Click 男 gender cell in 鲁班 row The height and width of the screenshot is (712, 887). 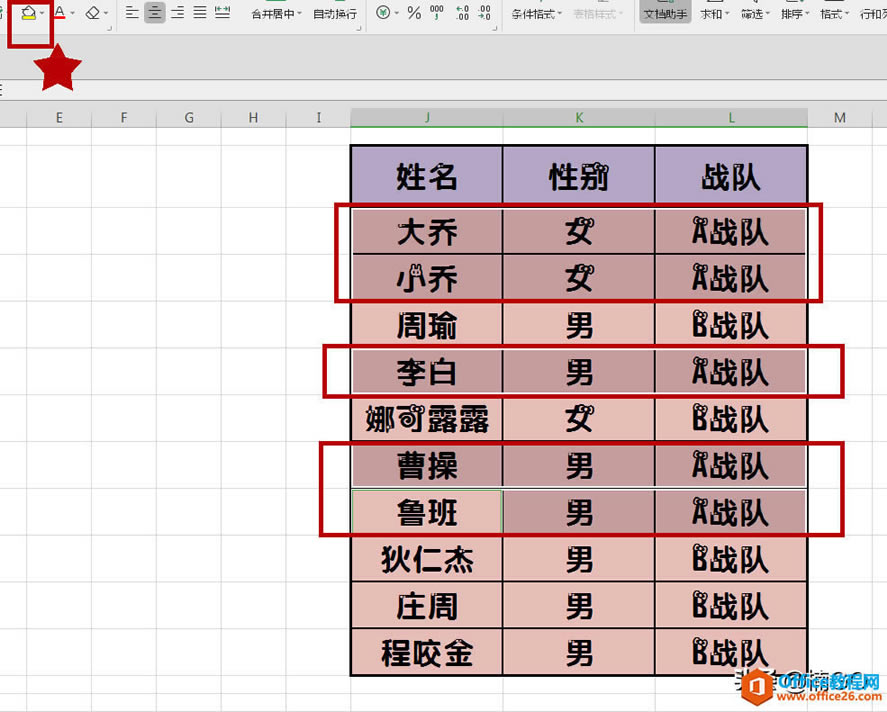point(579,512)
